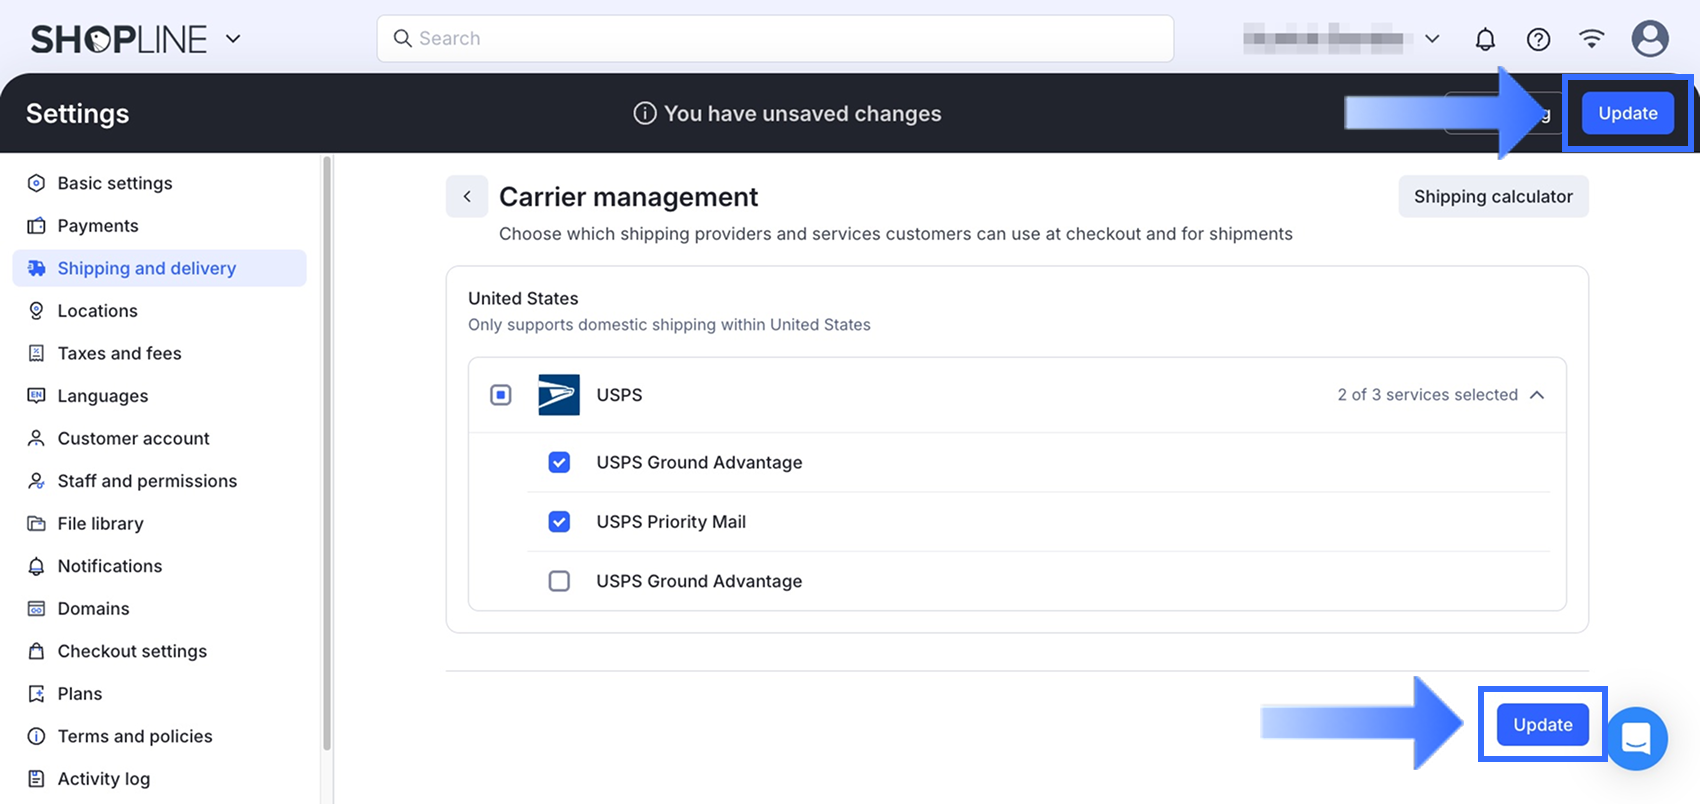Uncheck the USPS Priority Mail checkbox
This screenshot has height=804, width=1700.
[559, 522]
